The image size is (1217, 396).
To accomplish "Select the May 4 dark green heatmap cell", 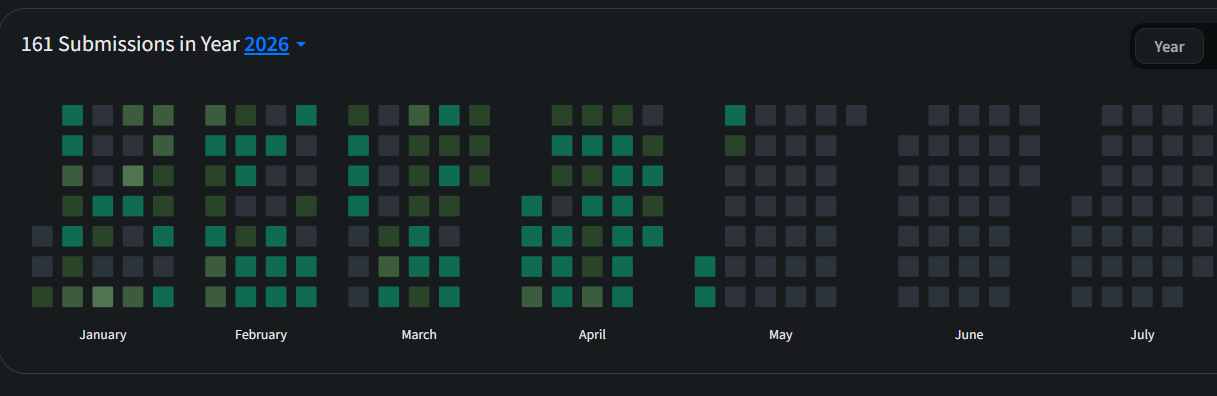I will pos(735,145).
